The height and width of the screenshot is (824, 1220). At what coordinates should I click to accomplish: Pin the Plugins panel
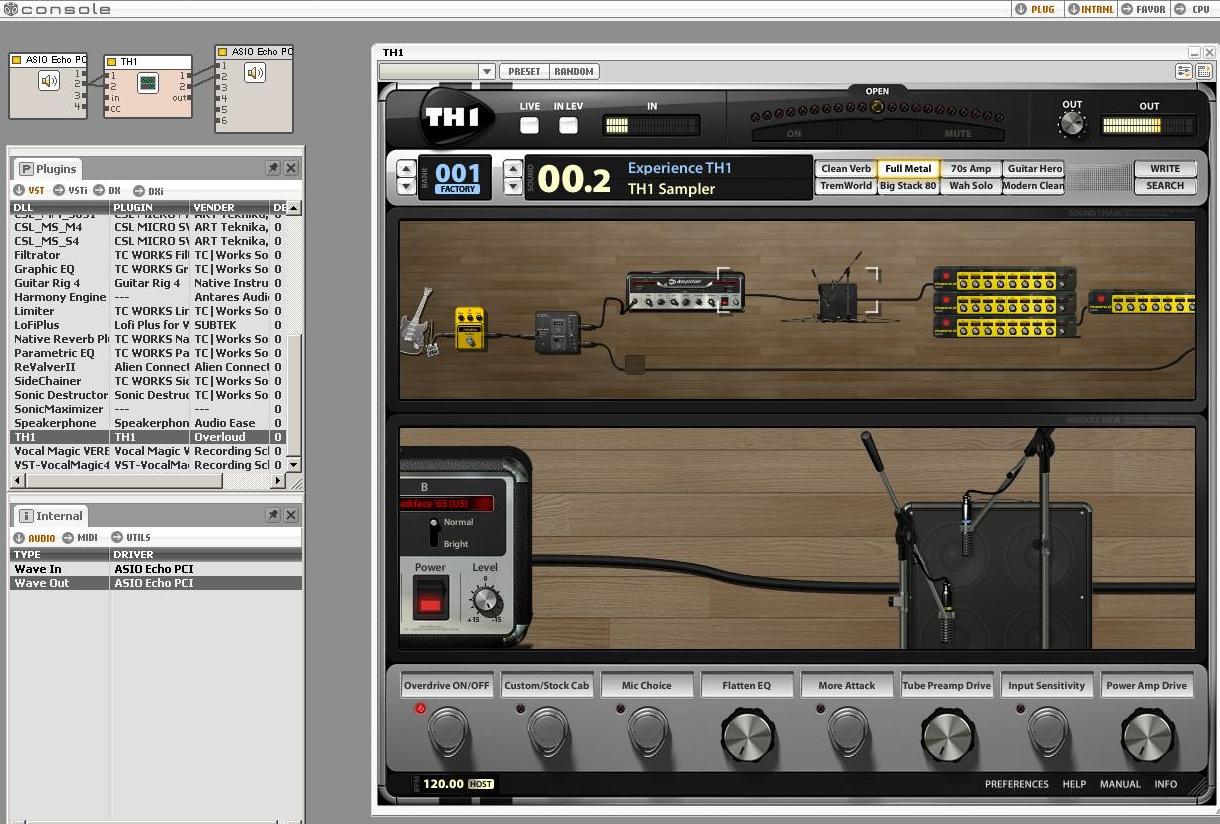coord(273,169)
